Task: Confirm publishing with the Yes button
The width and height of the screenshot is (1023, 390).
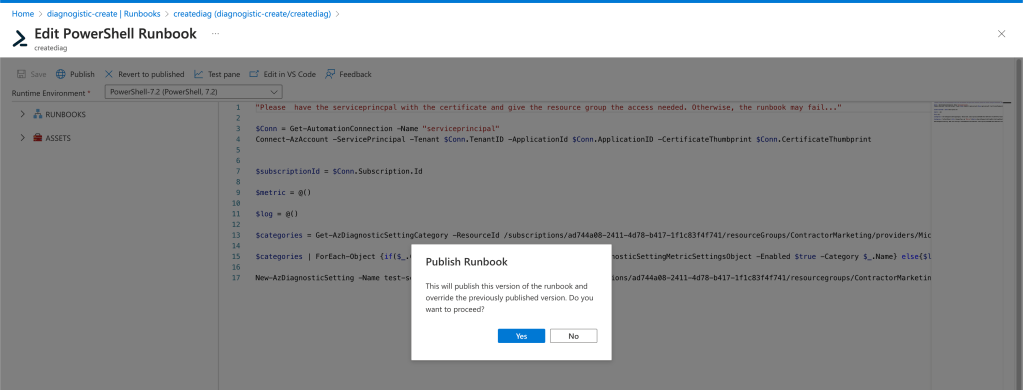Action: 521,336
